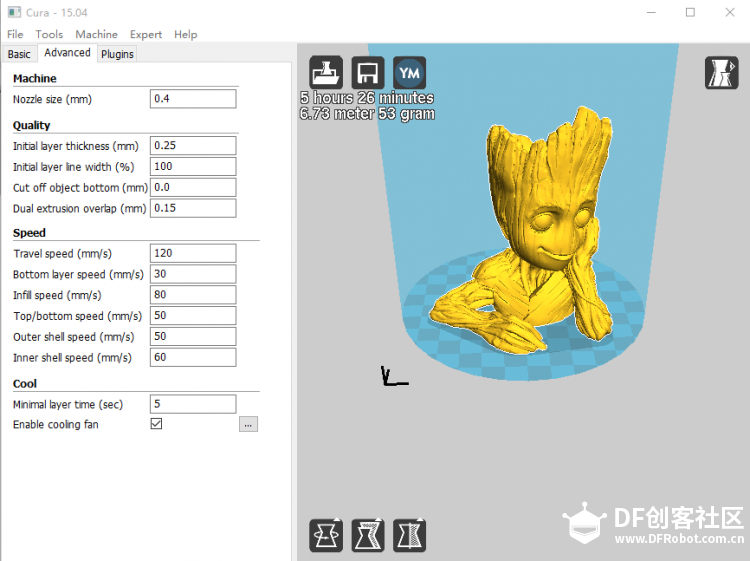Maximize the Cura window

(690, 12)
